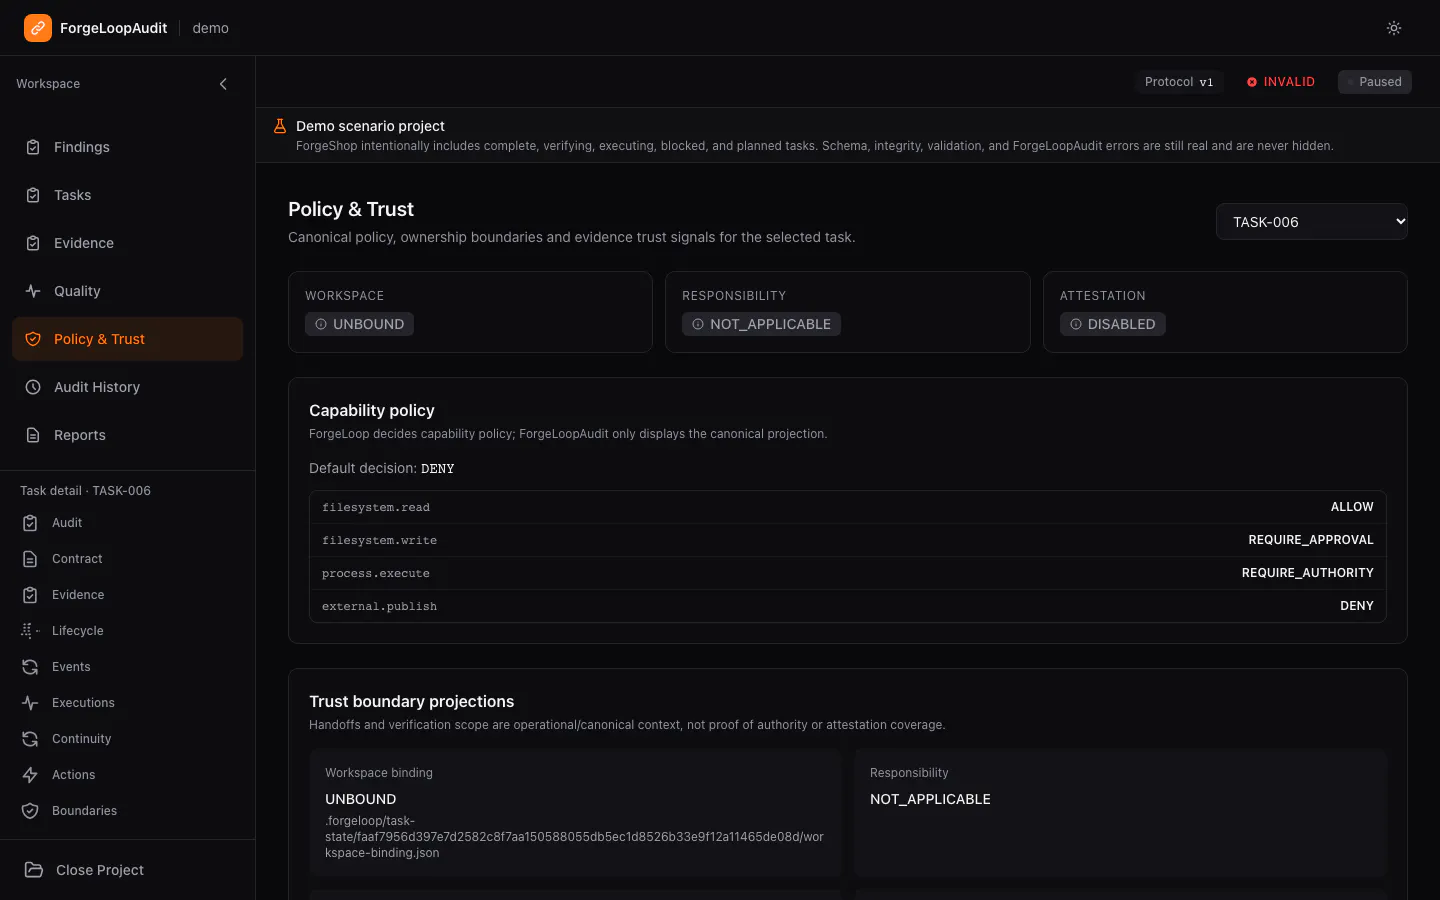Click the ForgeLoopAudit orange logo icon
This screenshot has height=900, width=1440.
[x=38, y=28]
